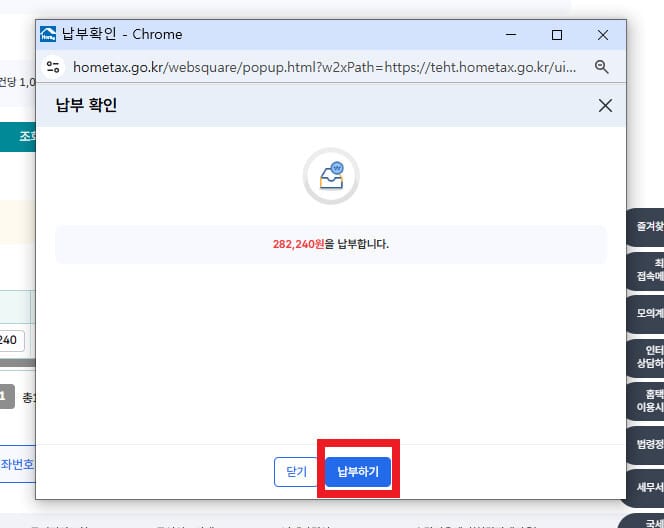Click the amount field ending 240 in background
The width and height of the screenshot is (664, 528).
(x=12, y=340)
